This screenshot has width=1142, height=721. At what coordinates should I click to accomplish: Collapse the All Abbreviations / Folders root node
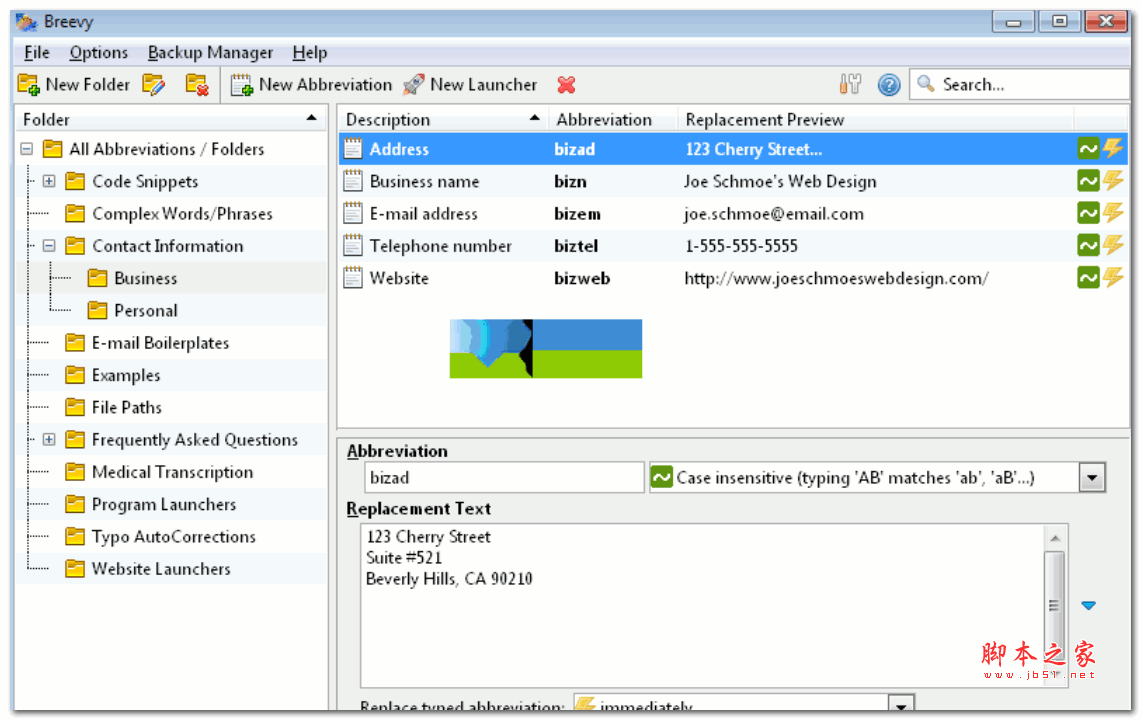pos(27,149)
